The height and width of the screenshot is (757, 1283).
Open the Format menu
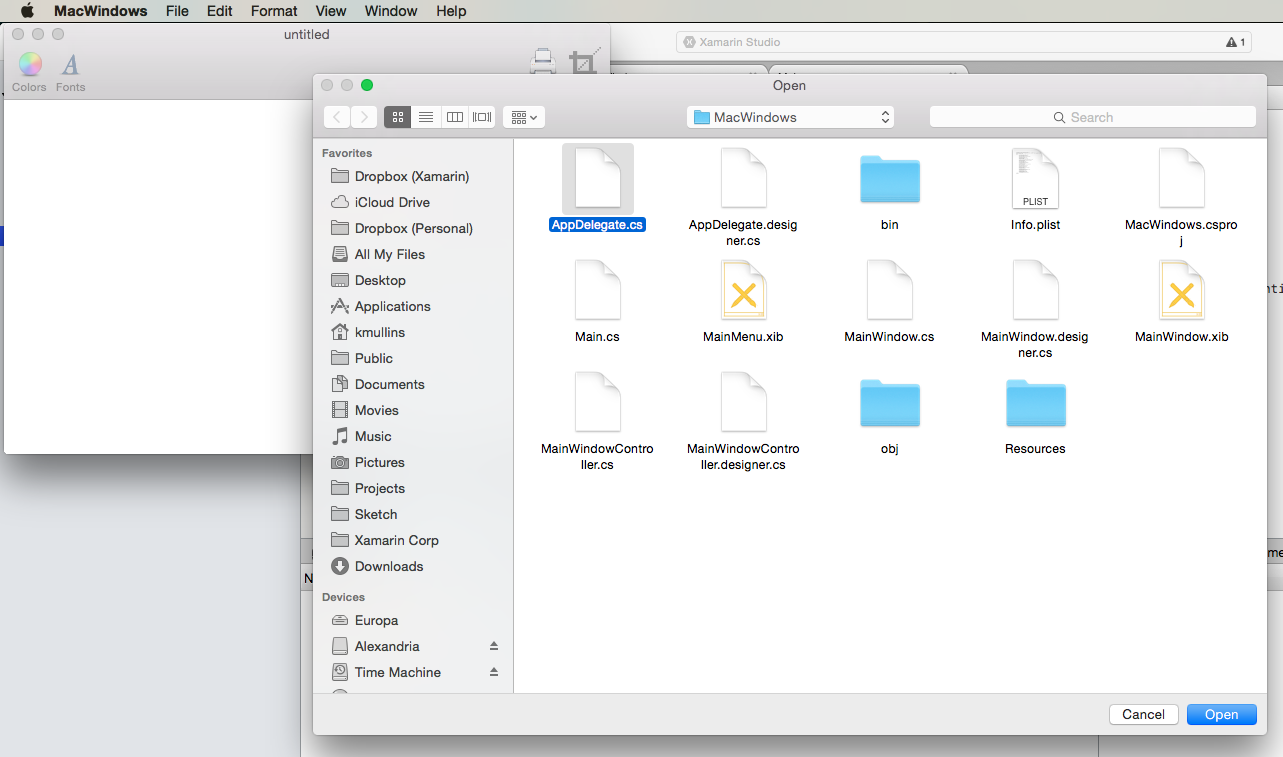tap(273, 11)
